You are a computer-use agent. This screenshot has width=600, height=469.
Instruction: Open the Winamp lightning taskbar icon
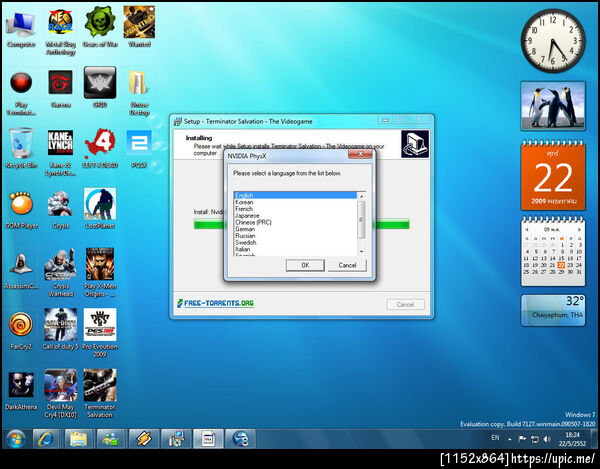coord(144,439)
